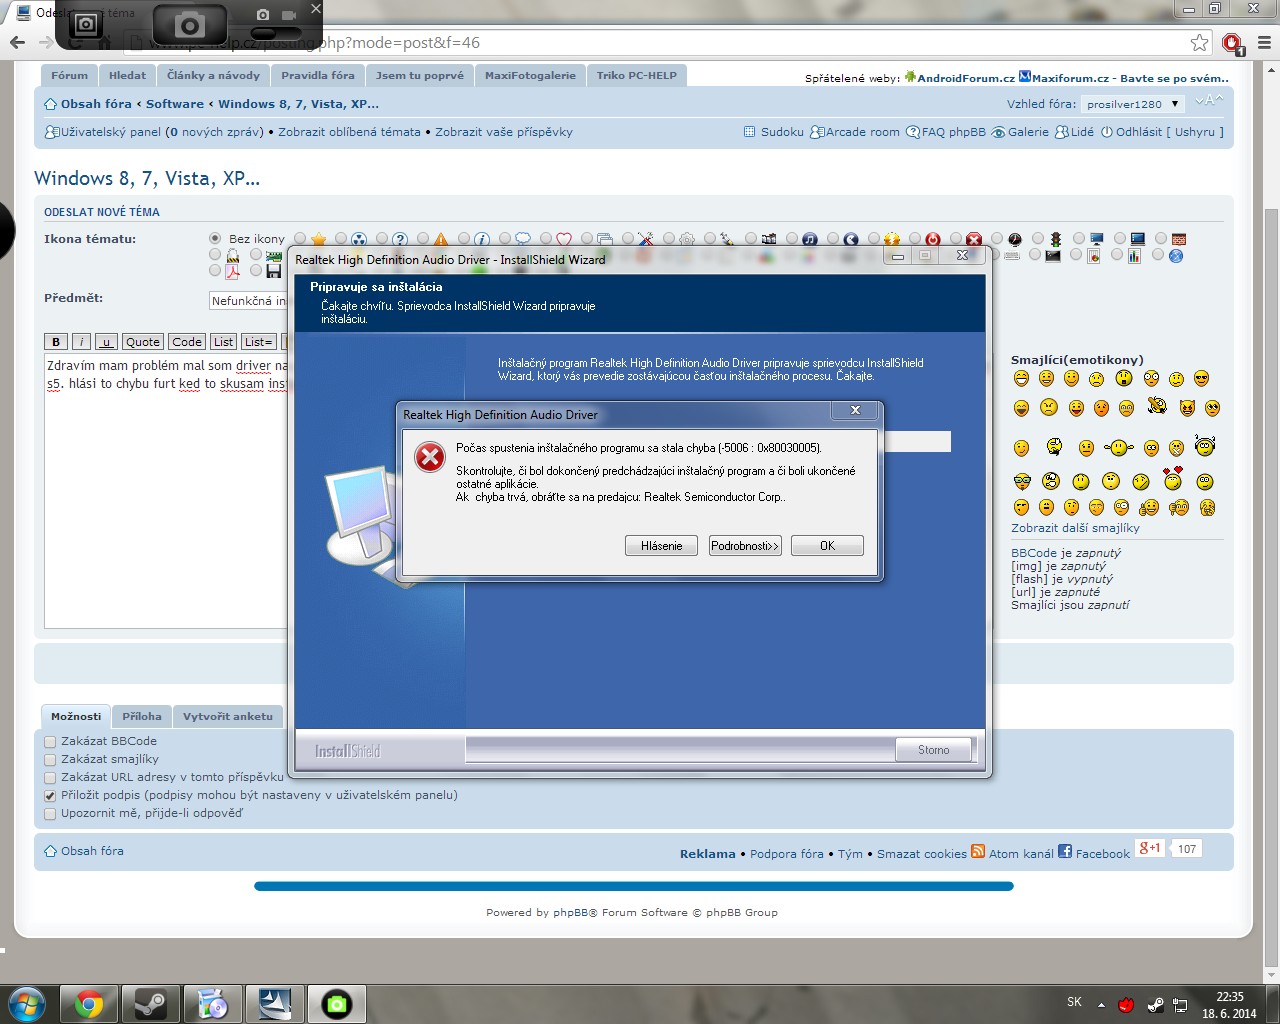Click Storno in the InstallShield Wizard
Screen dimensions: 1280x1024
click(x=934, y=750)
